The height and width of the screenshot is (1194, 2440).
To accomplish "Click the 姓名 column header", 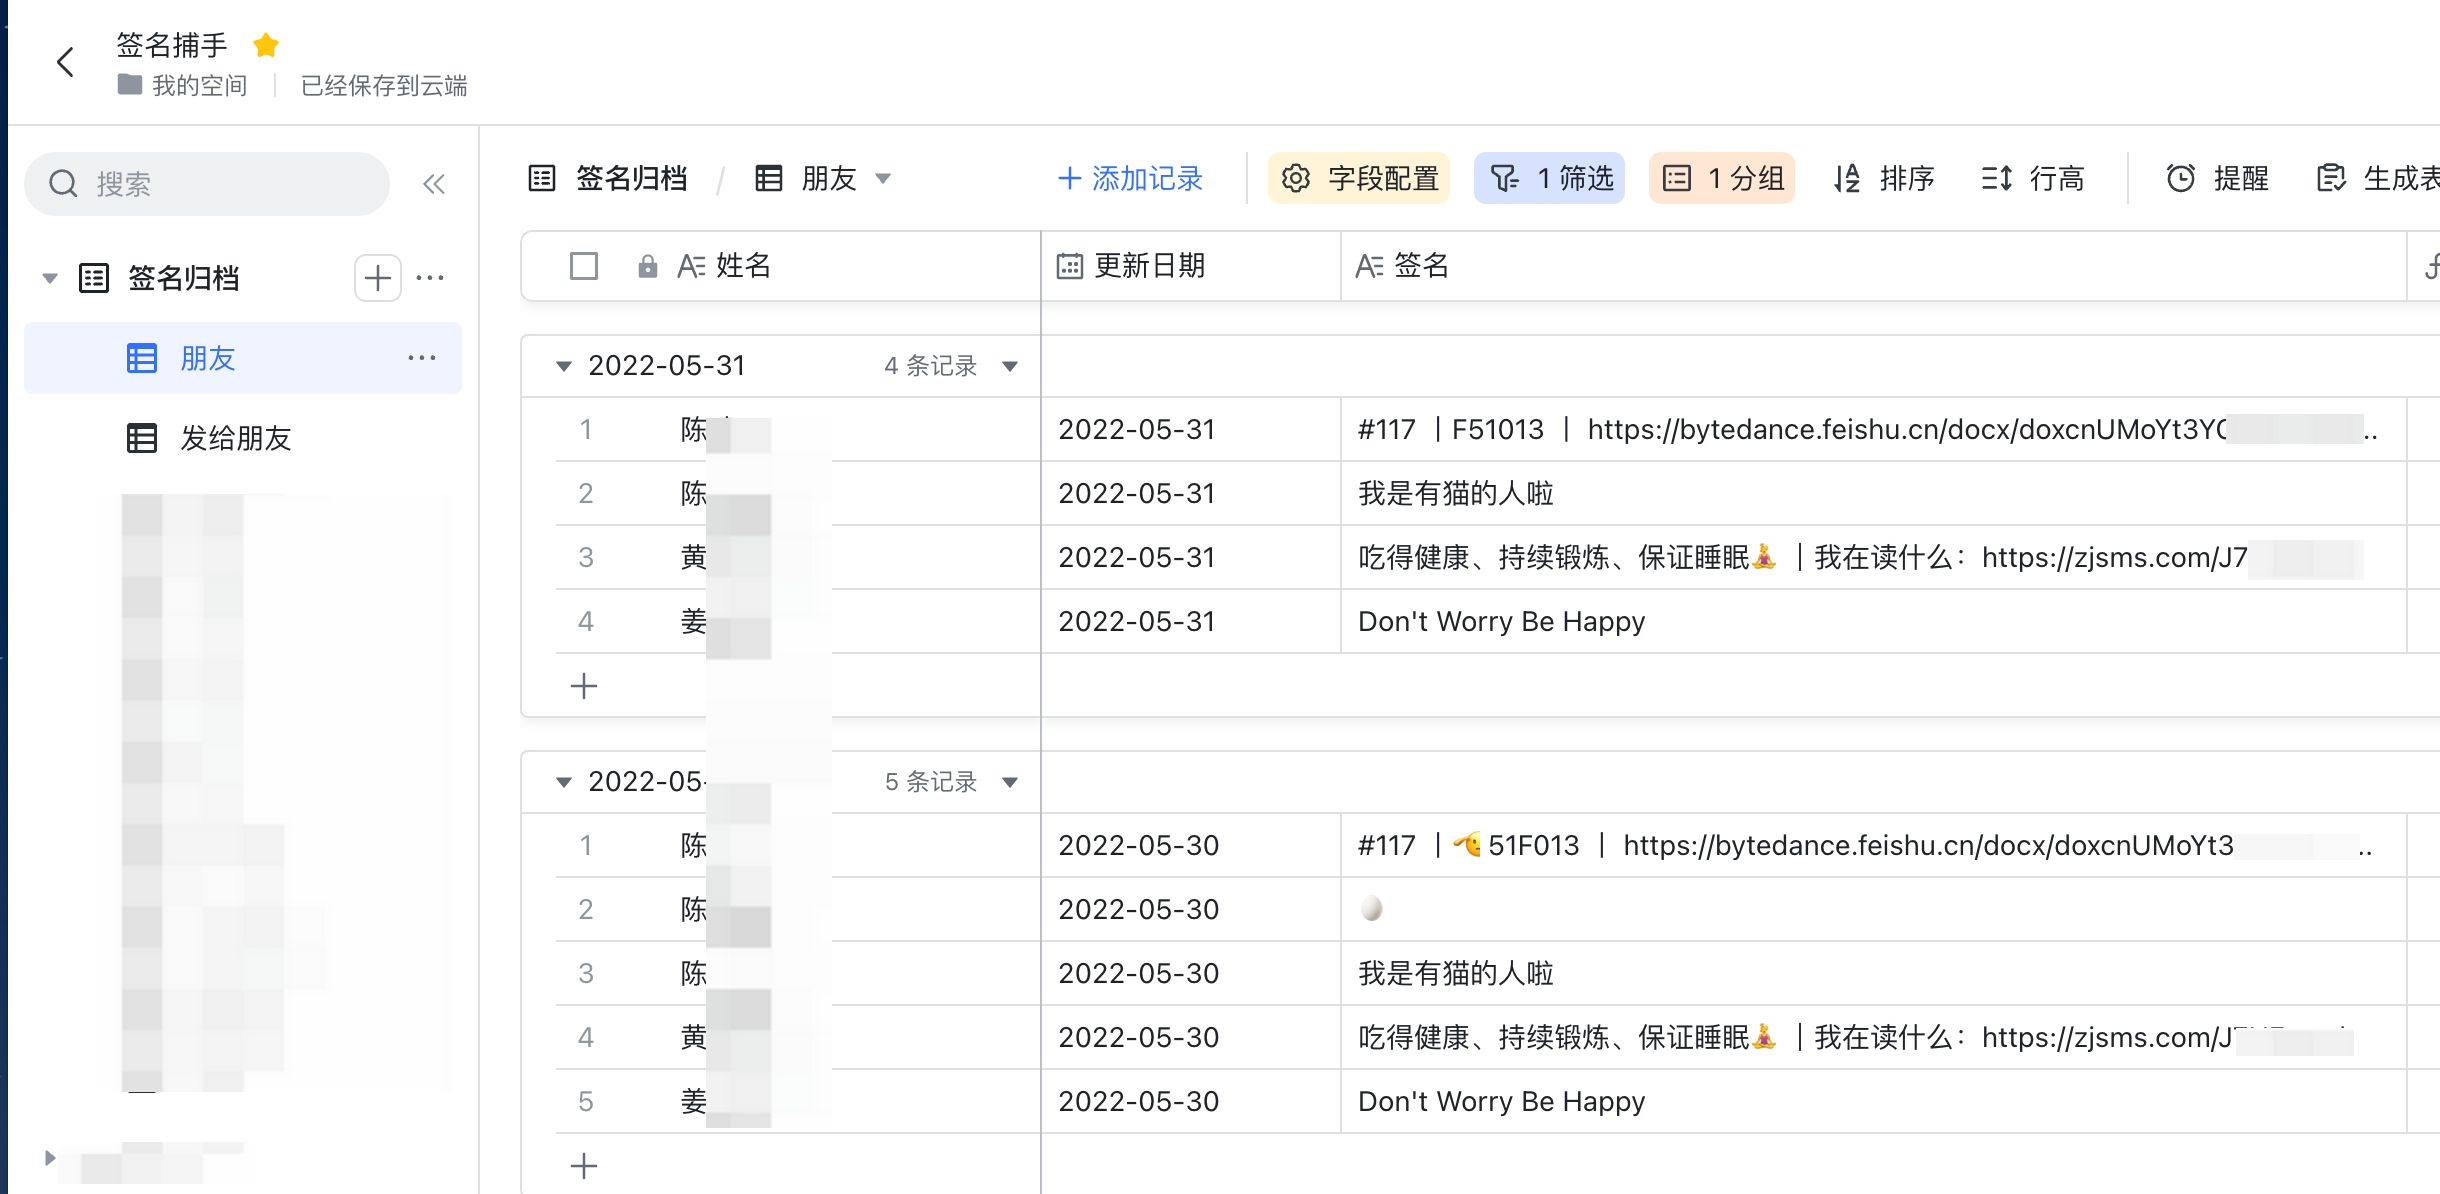I will [780, 266].
